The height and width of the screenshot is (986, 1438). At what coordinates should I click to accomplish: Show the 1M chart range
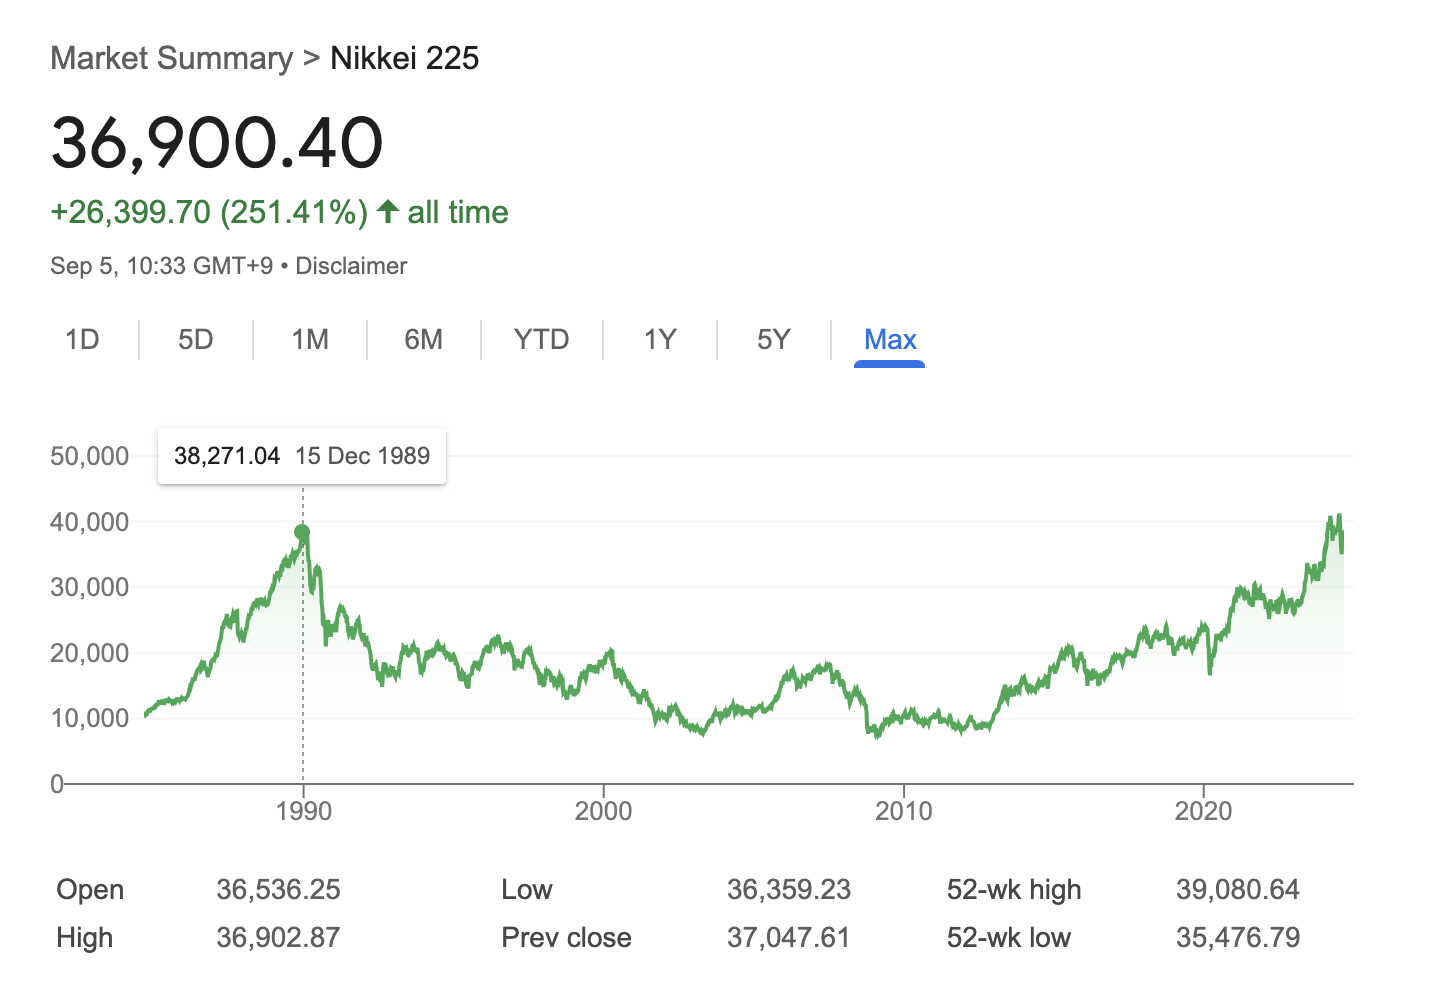pos(310,340)
